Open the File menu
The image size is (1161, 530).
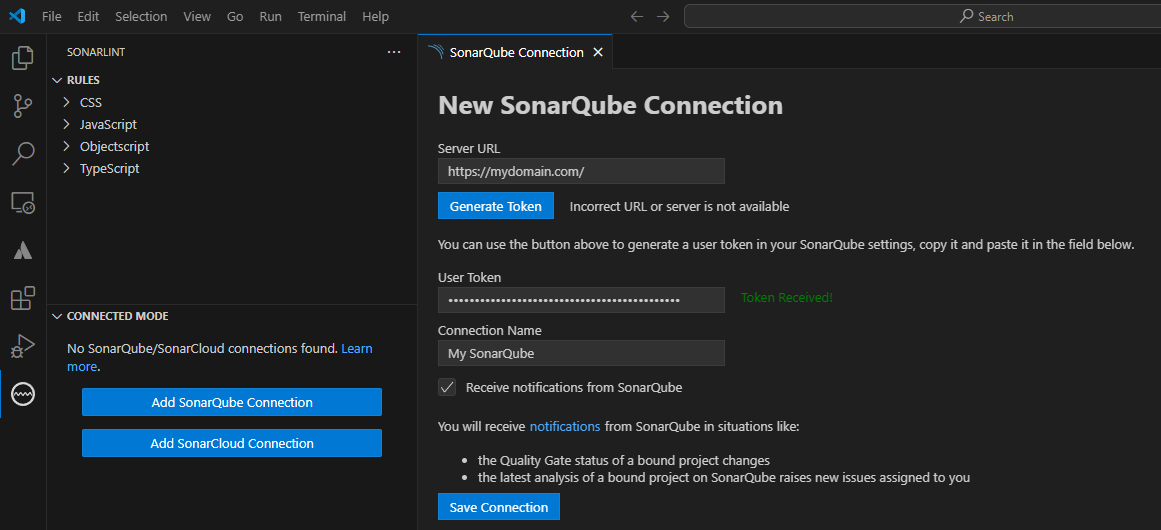52,16
